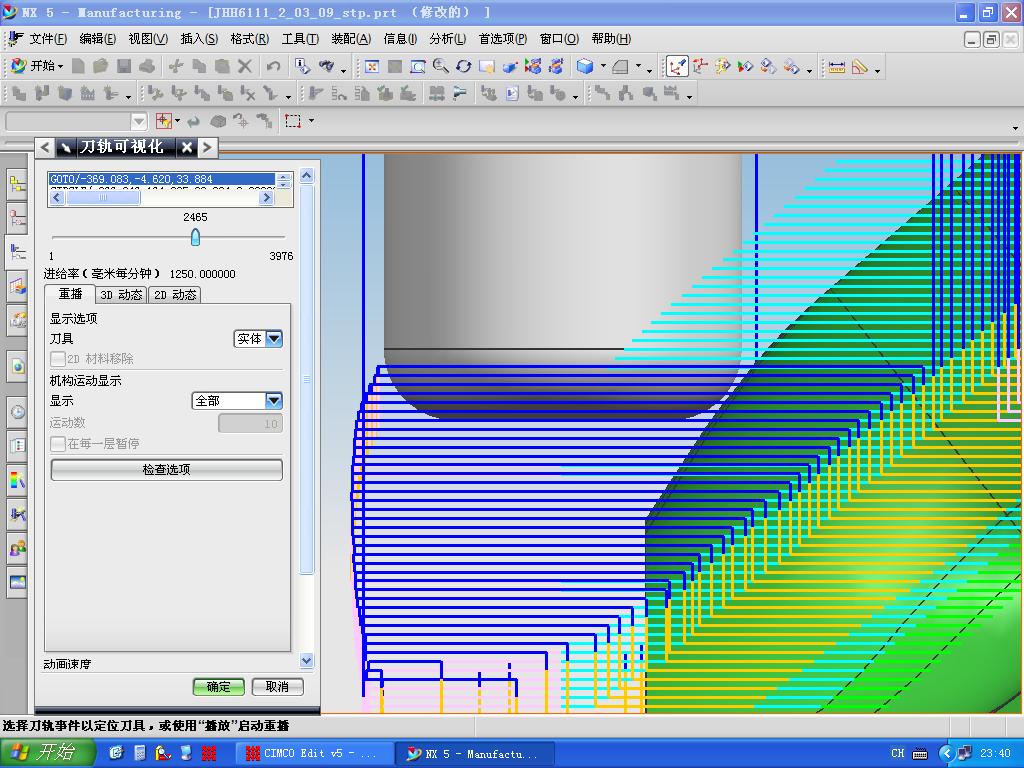Click the dialog scroll down arrow near 动画速度

click(307, 660)
